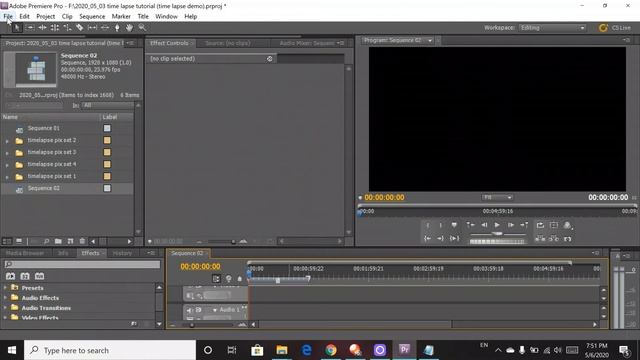Click the trash Clear icon in Project panel
This screenshot has height=360, width=640.
tap(82, 241)
